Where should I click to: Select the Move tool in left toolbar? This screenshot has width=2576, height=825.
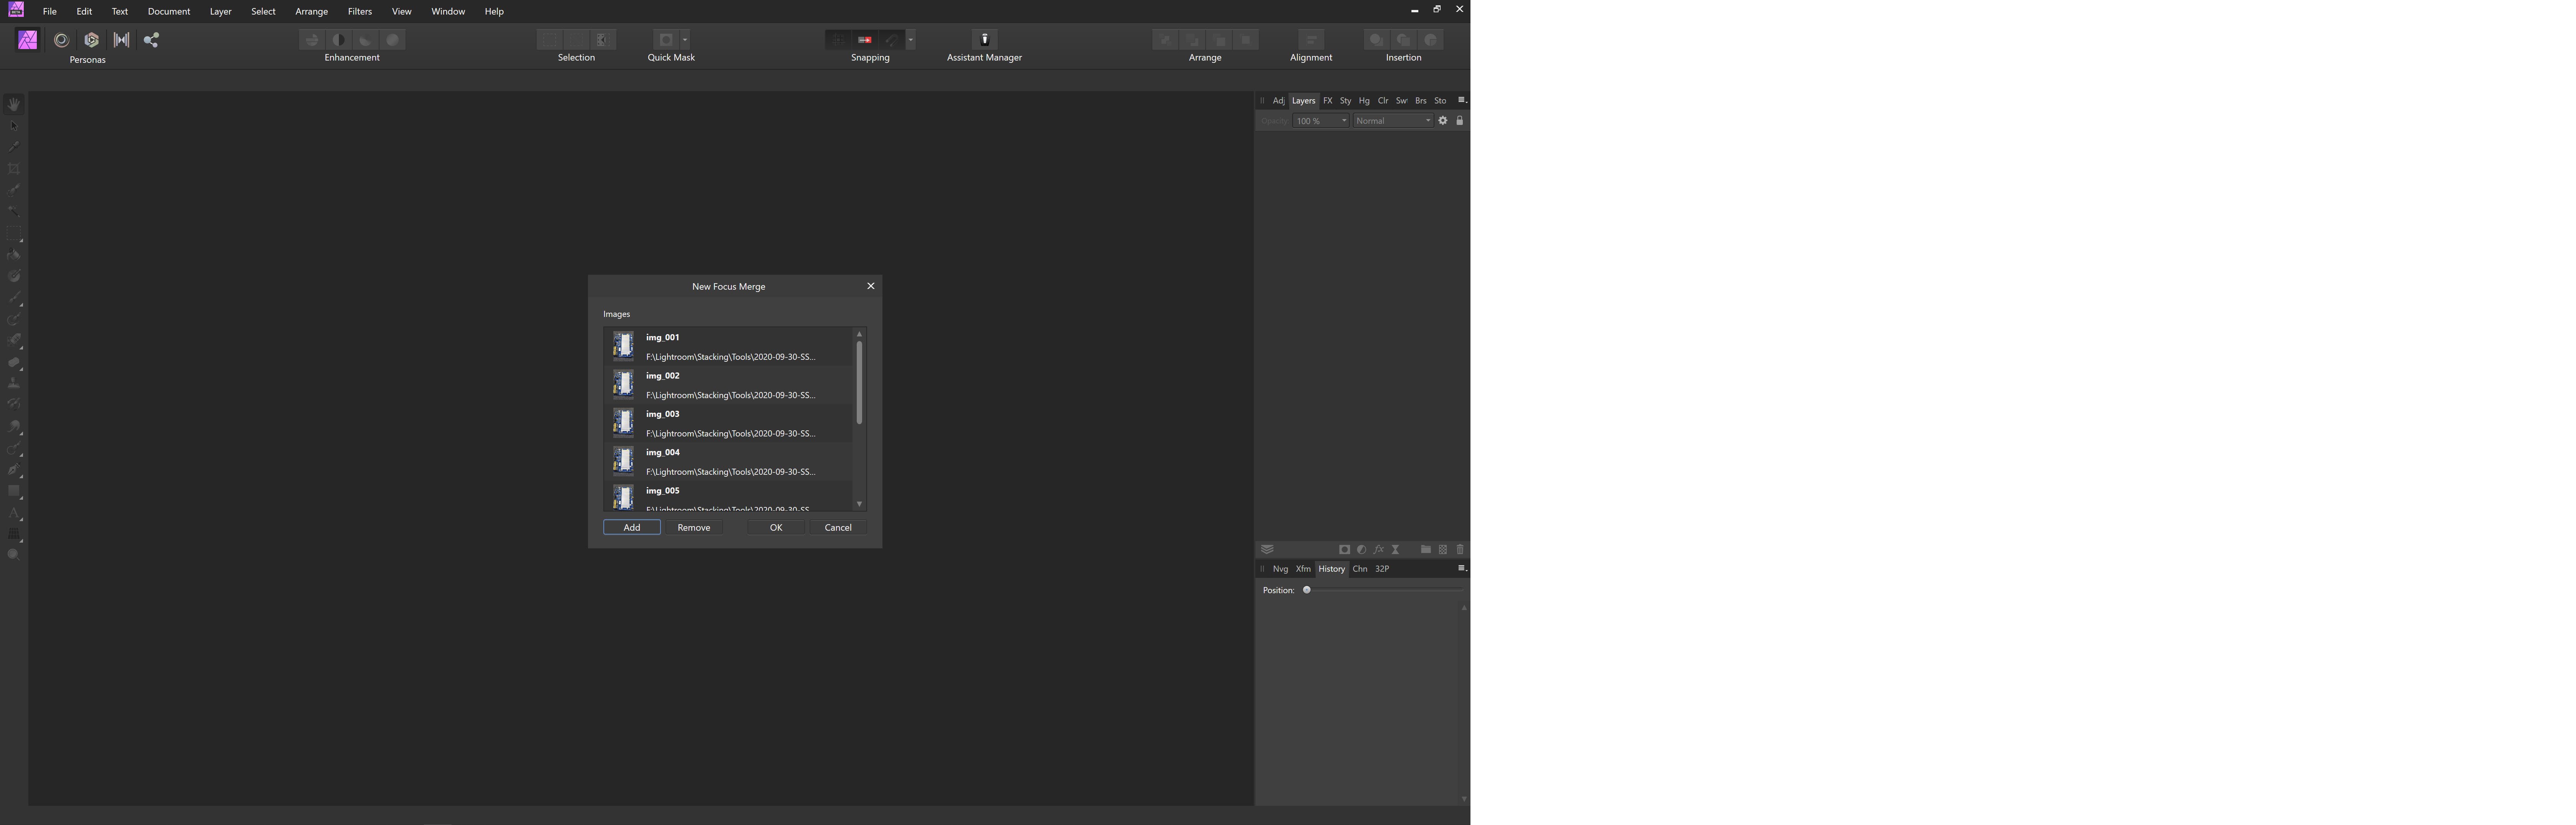tap(14, 126)
